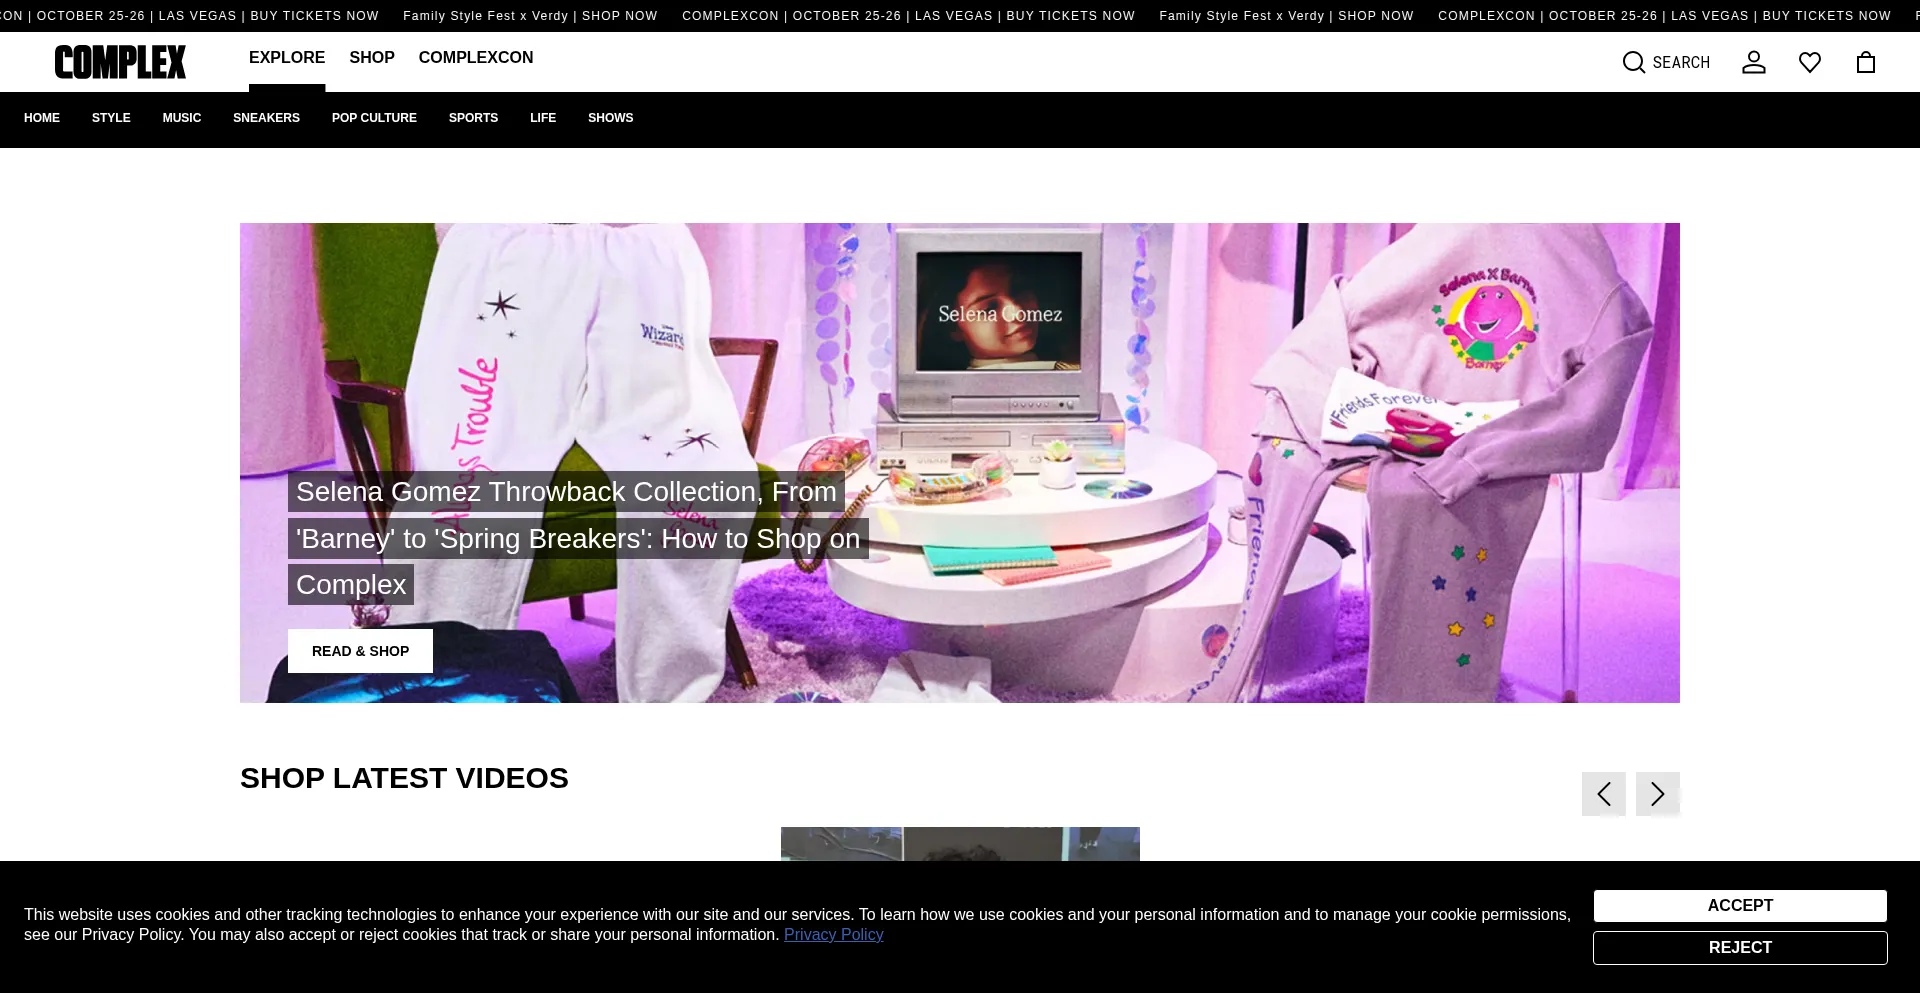Click the first Family Style Fest x Verdy banner
Screen dimensions: 1920x993
pyautogui.click(x=530, y=16)
